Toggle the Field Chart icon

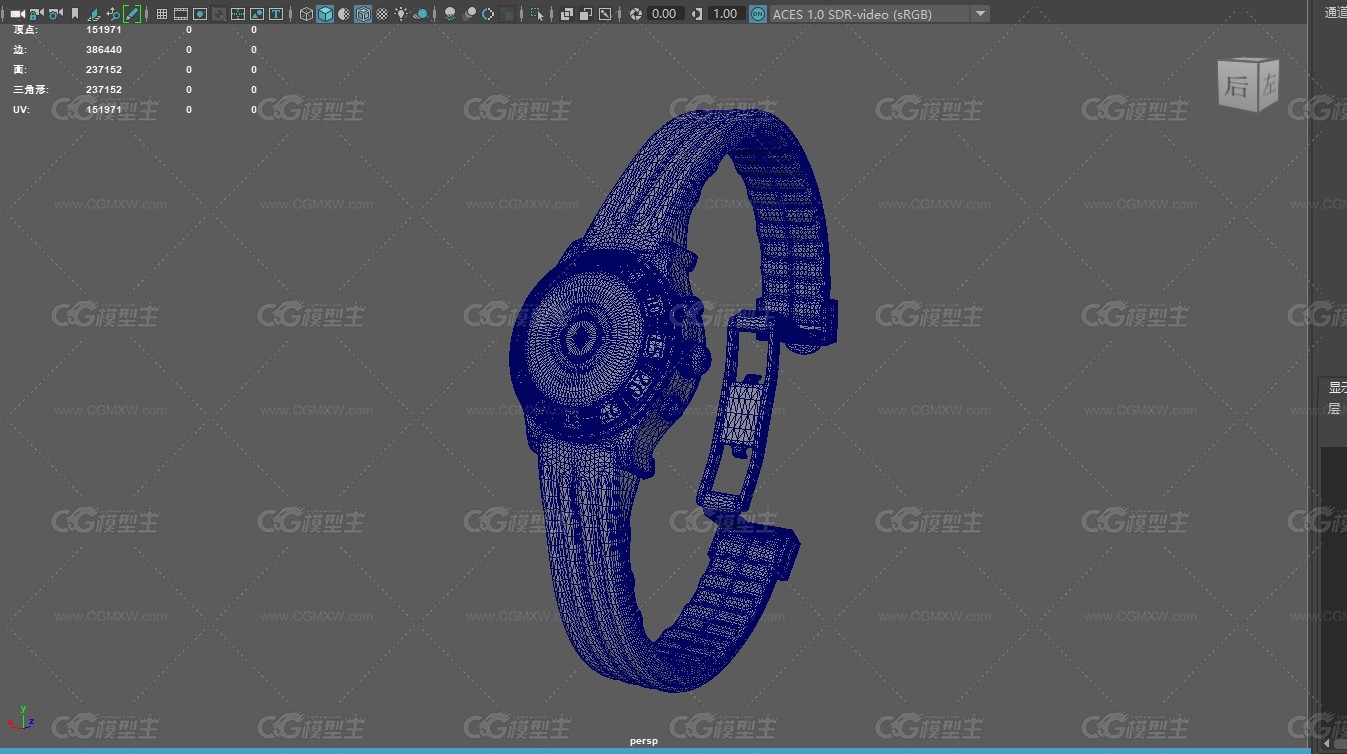[238, 14]
